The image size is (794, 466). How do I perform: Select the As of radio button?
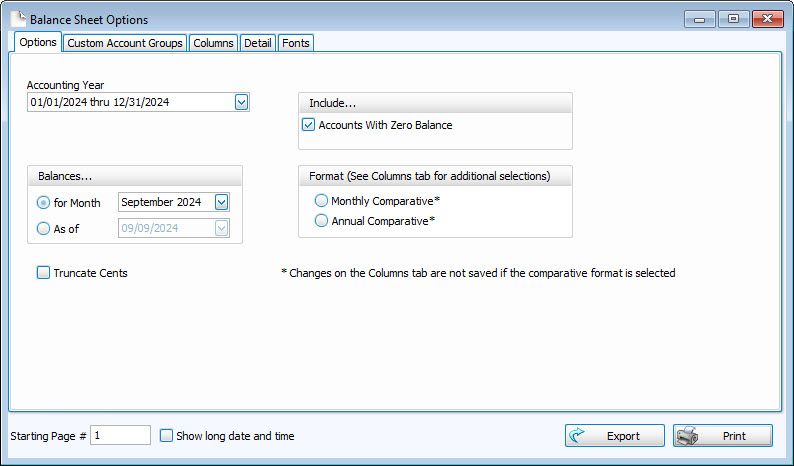pyautogui.click(x=44, y=228)
